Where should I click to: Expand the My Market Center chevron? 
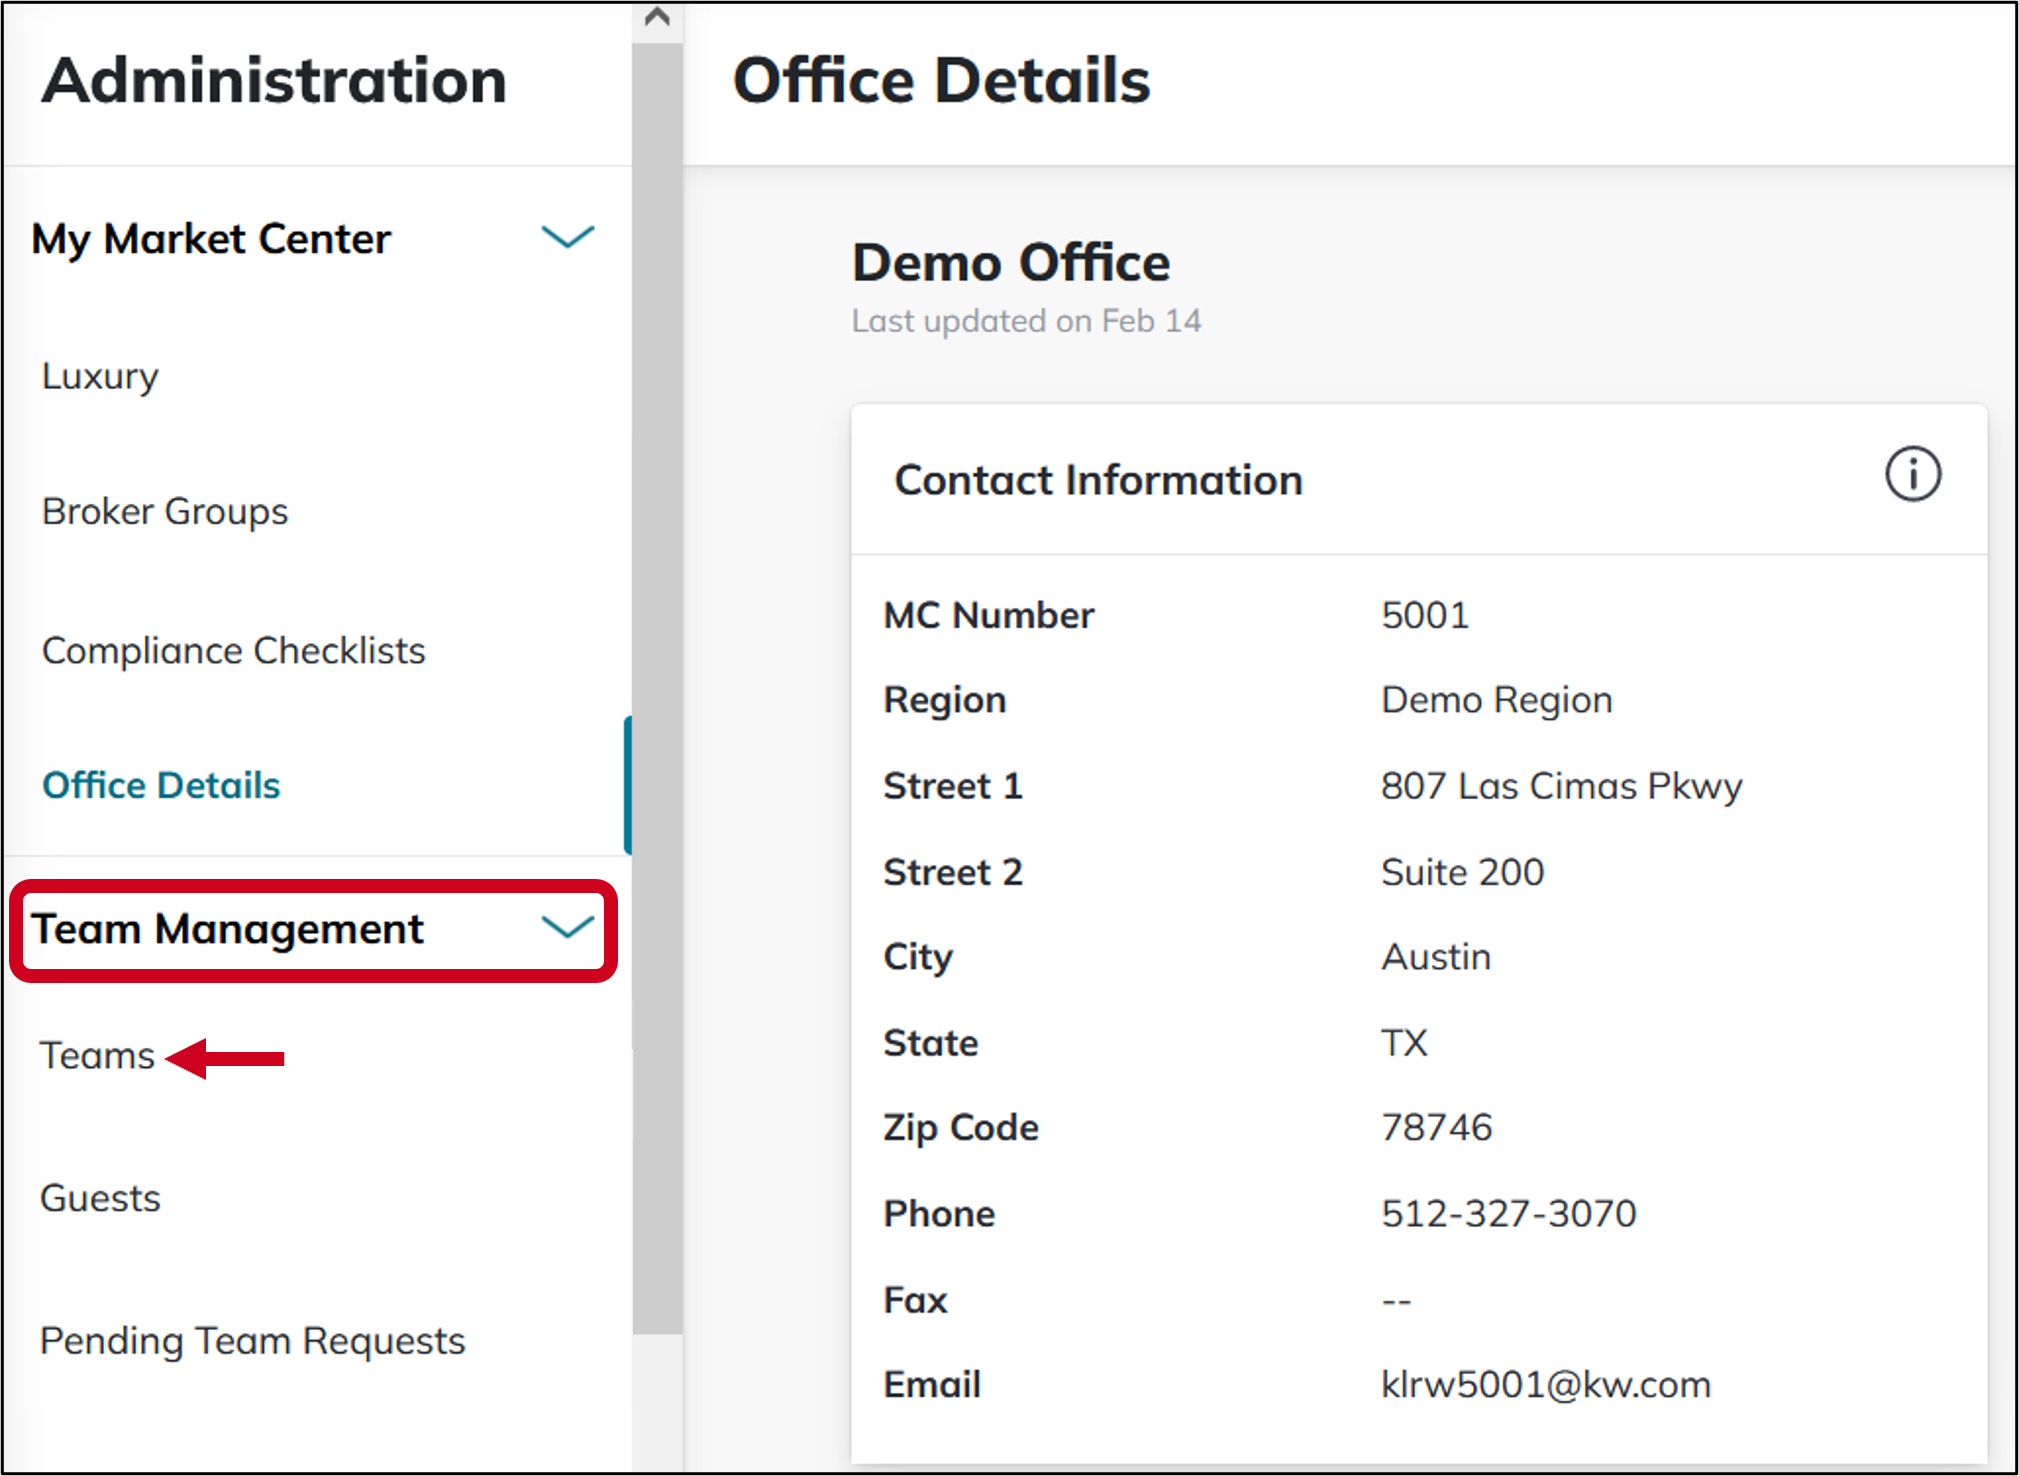point(568,238)
